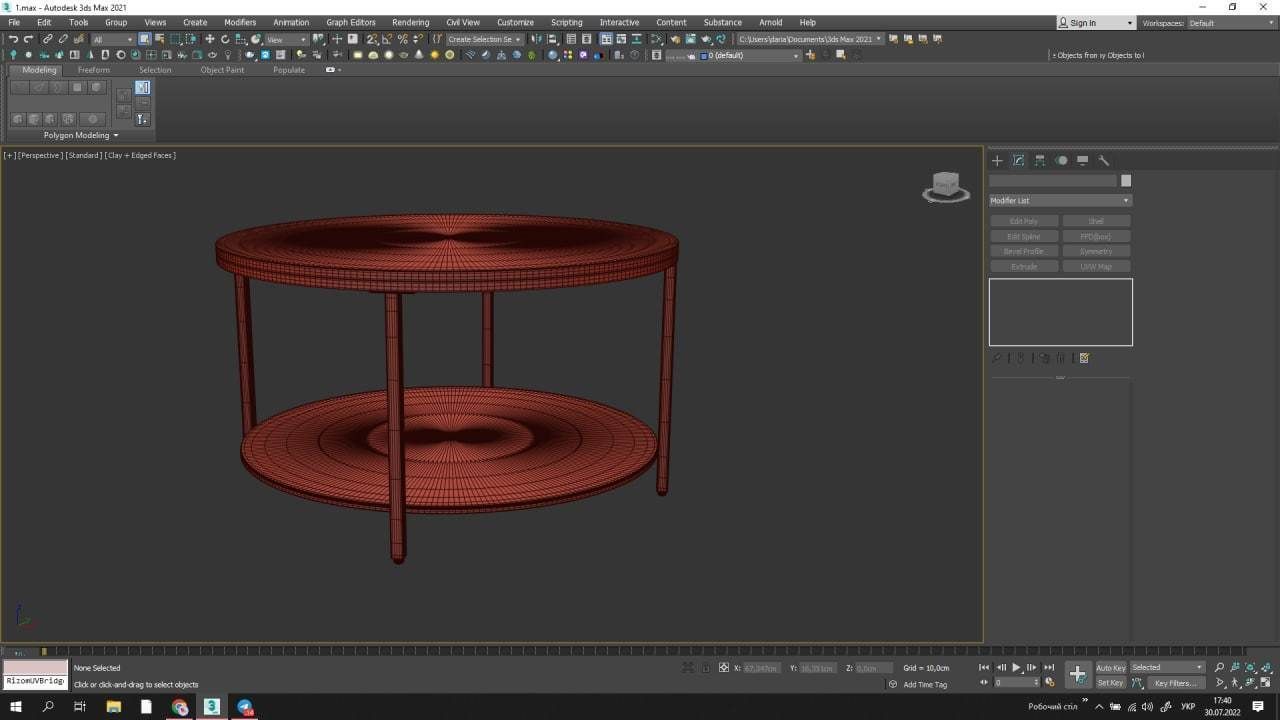This screenshot has height=720, width=1280.
Task: Switch to the Freeform ribbon tab
Action: pos(94,70)
